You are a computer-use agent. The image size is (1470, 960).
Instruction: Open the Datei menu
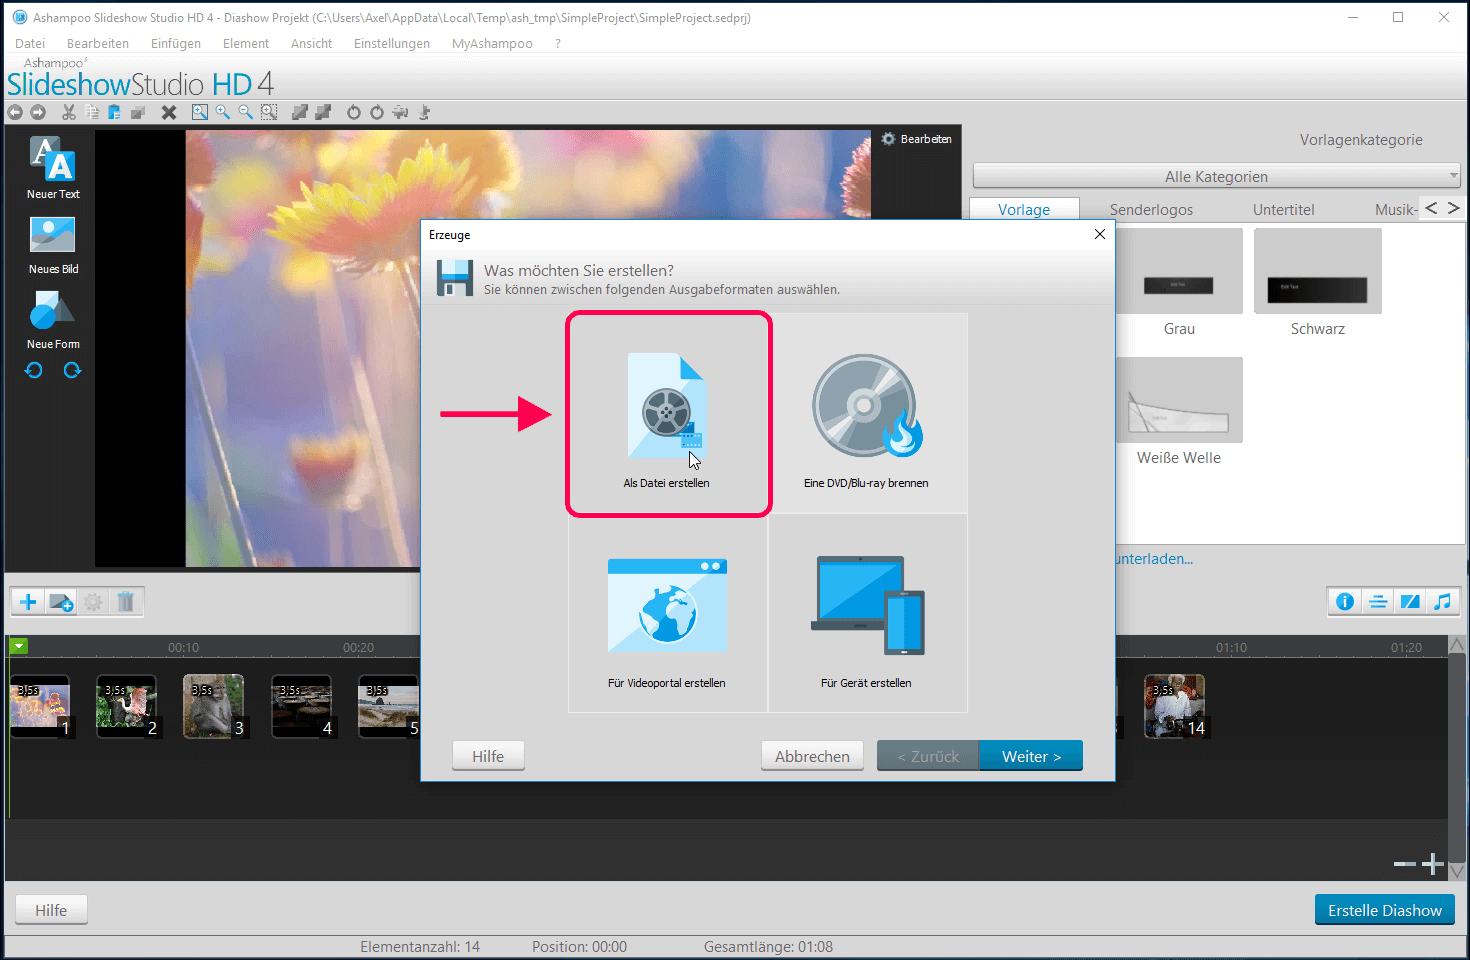coord(30,43)
